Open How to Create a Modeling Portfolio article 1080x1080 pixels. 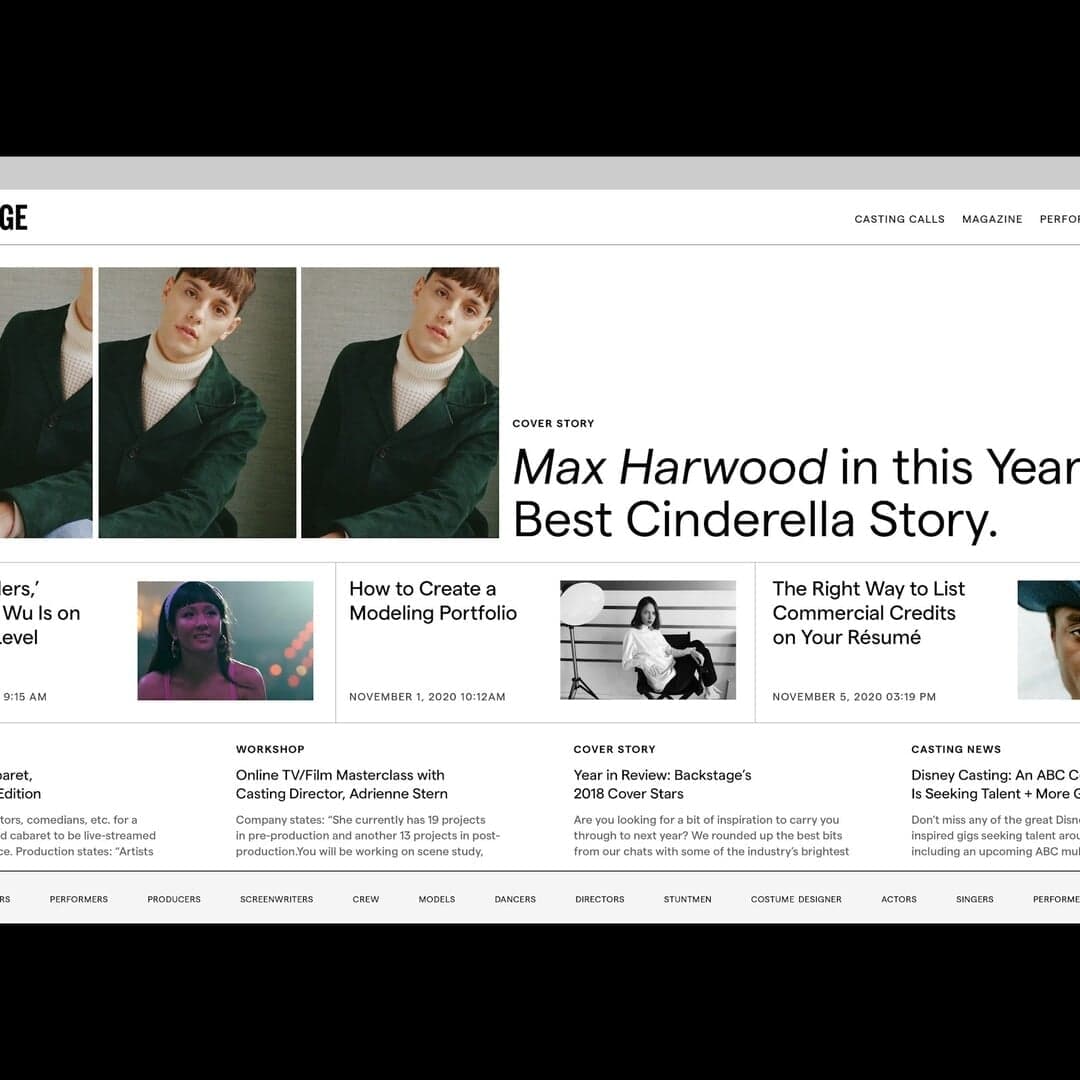tap(433, 601)
